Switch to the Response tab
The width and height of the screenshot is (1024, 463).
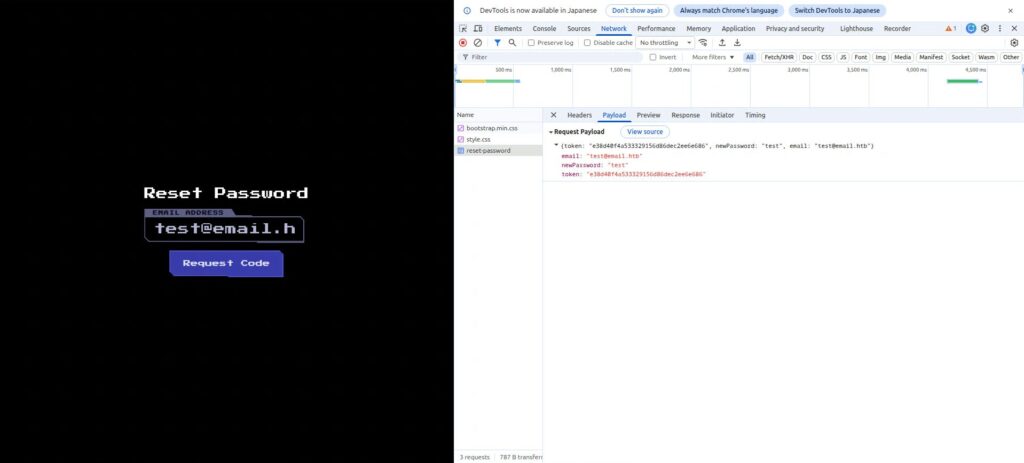[x=685, y=115]
